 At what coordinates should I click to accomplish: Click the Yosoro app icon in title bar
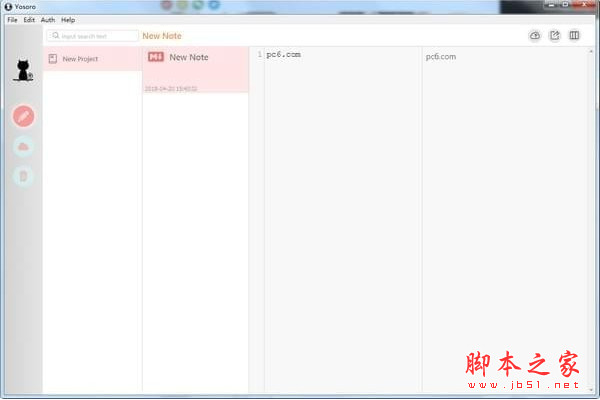coord(8,7)
